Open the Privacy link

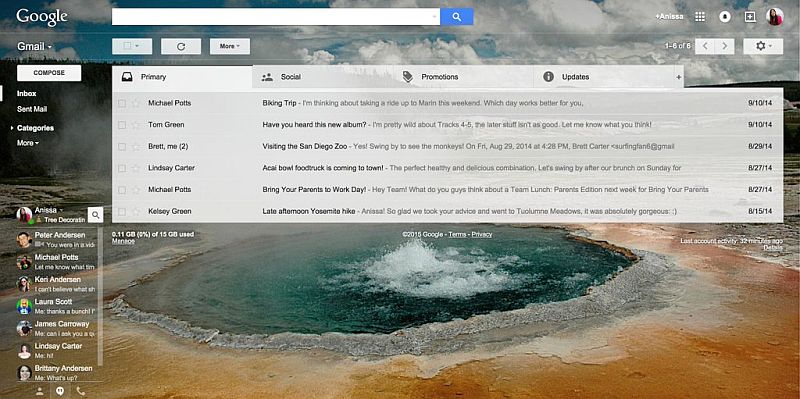click(482, 234)
